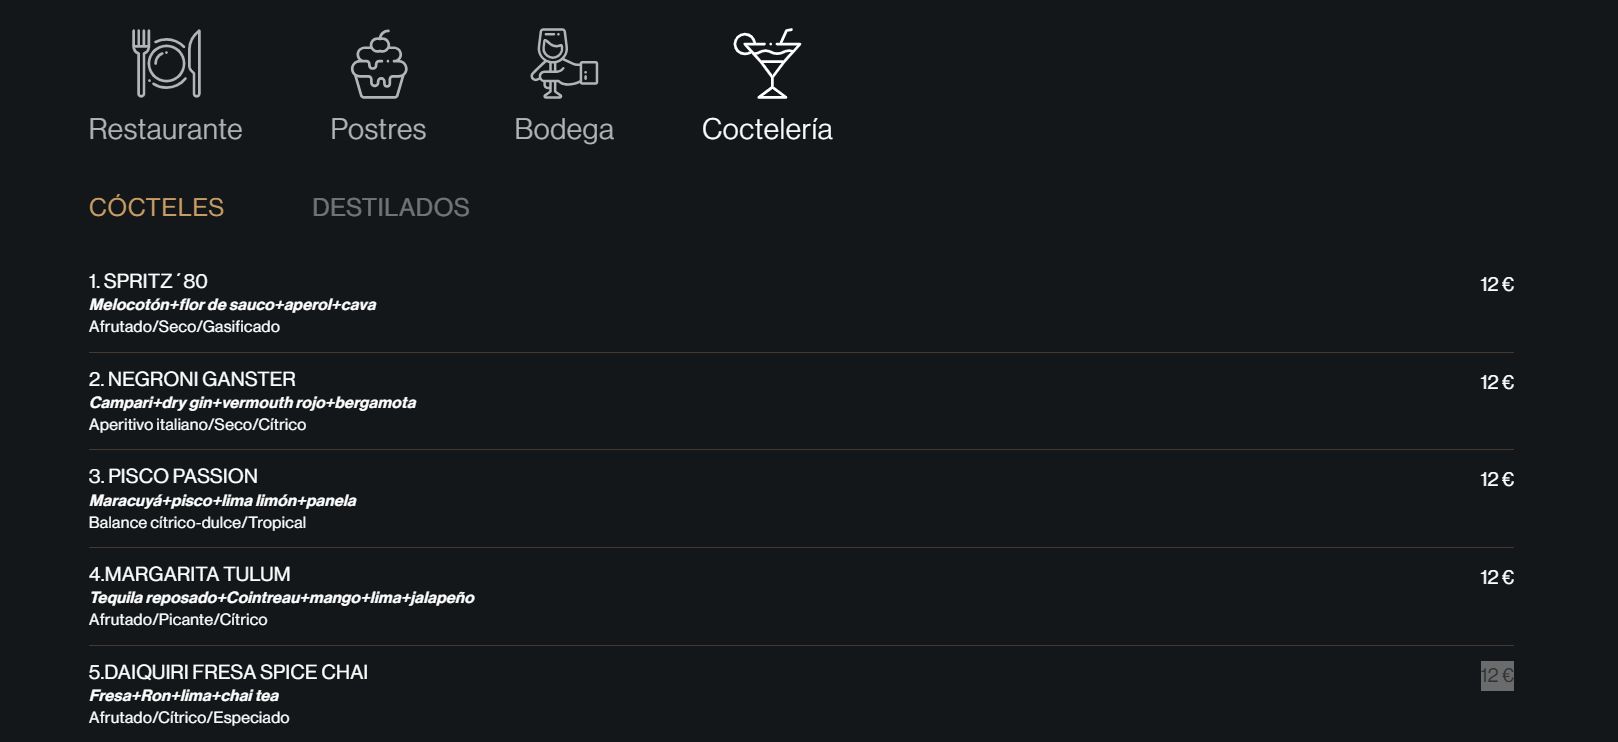Click the Tequila reposado ingredients line
The image size is (1618, 742).
281,597
